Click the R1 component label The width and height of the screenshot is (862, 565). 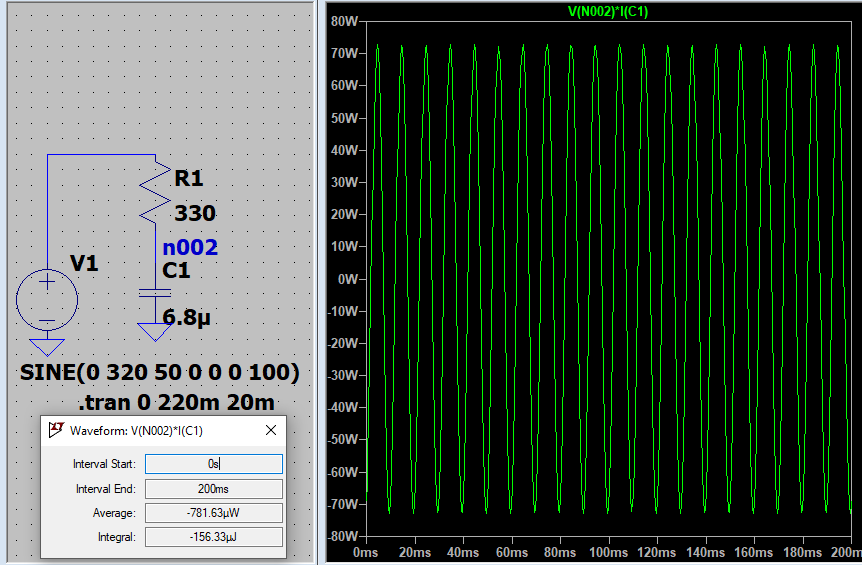click(x=189, y=178)
